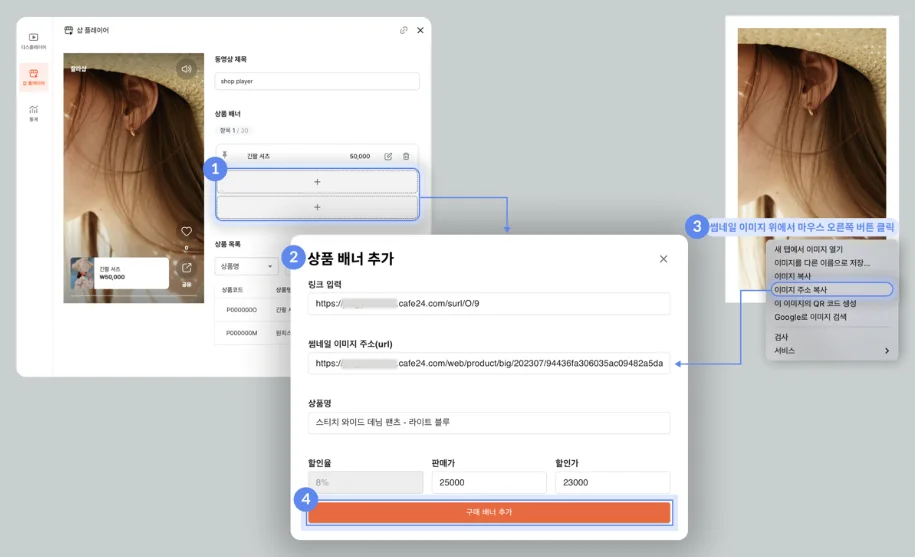Close the 샵 플레이어 window

420,30
